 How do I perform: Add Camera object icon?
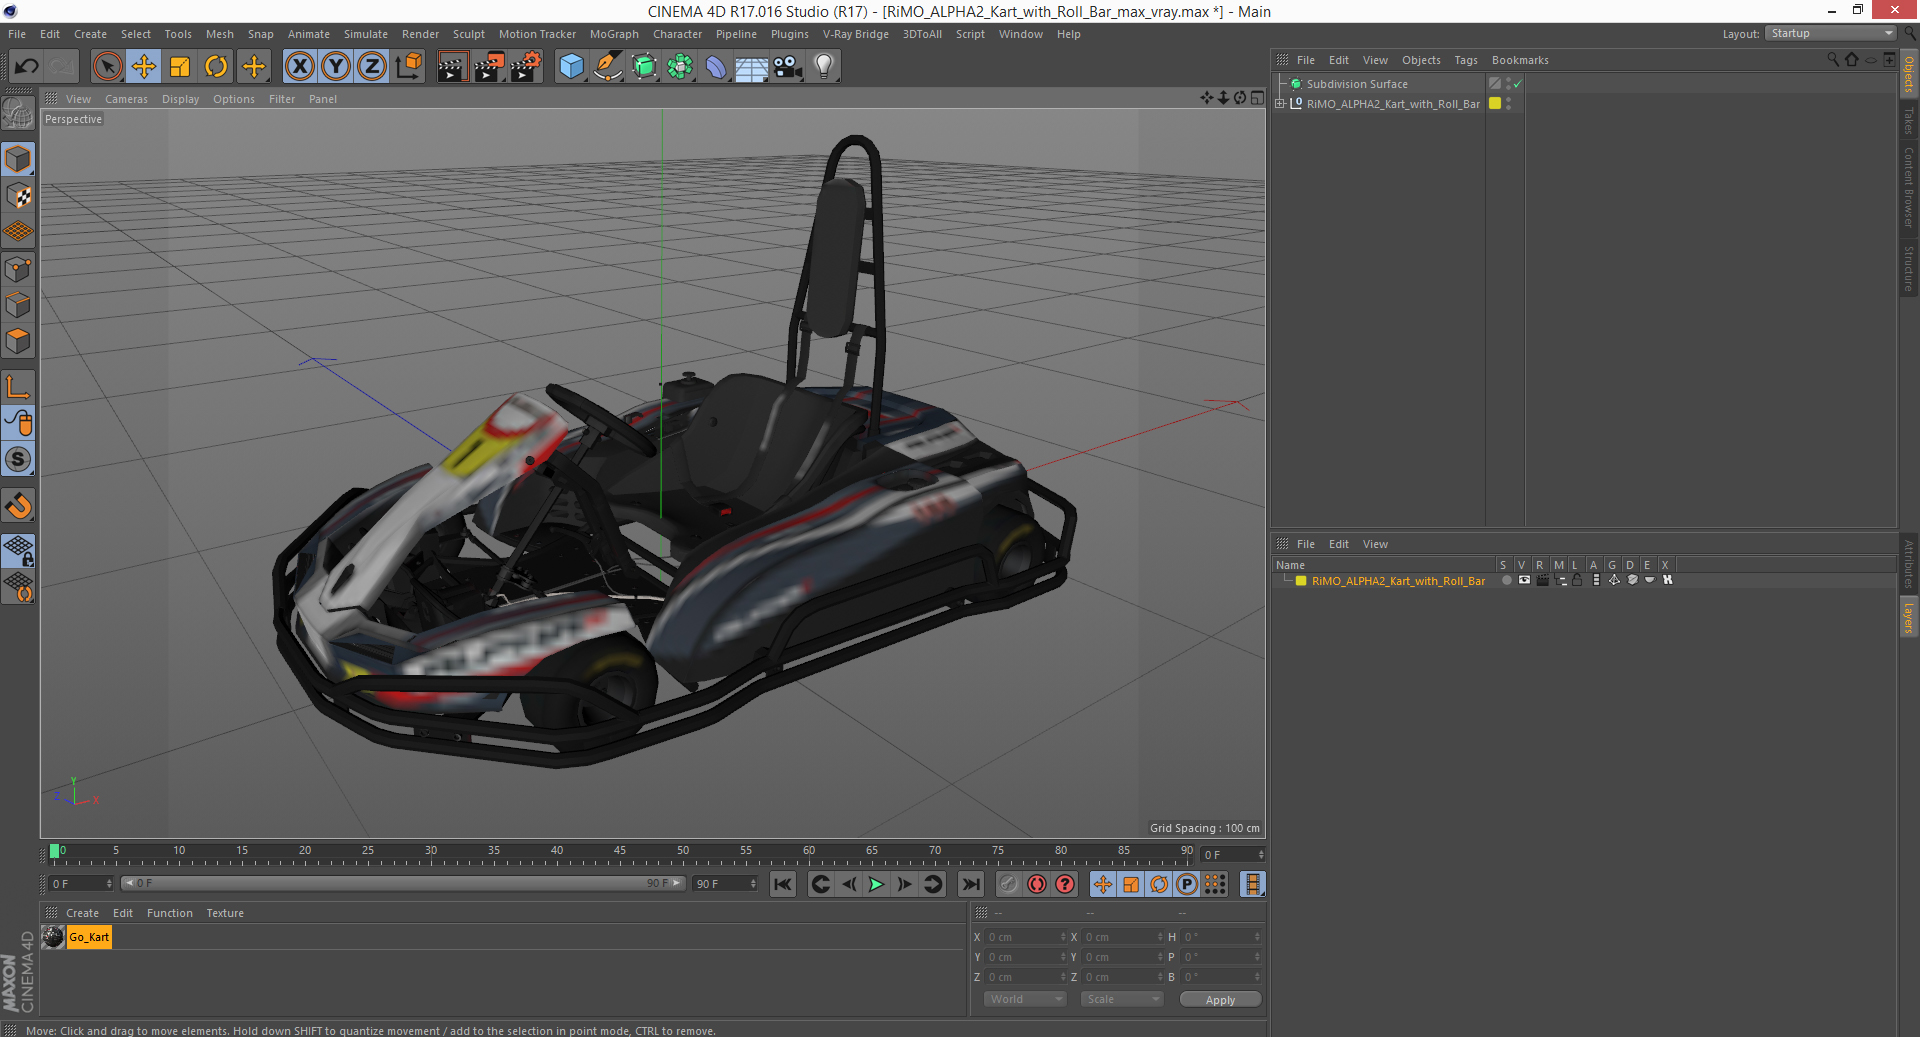788,67
